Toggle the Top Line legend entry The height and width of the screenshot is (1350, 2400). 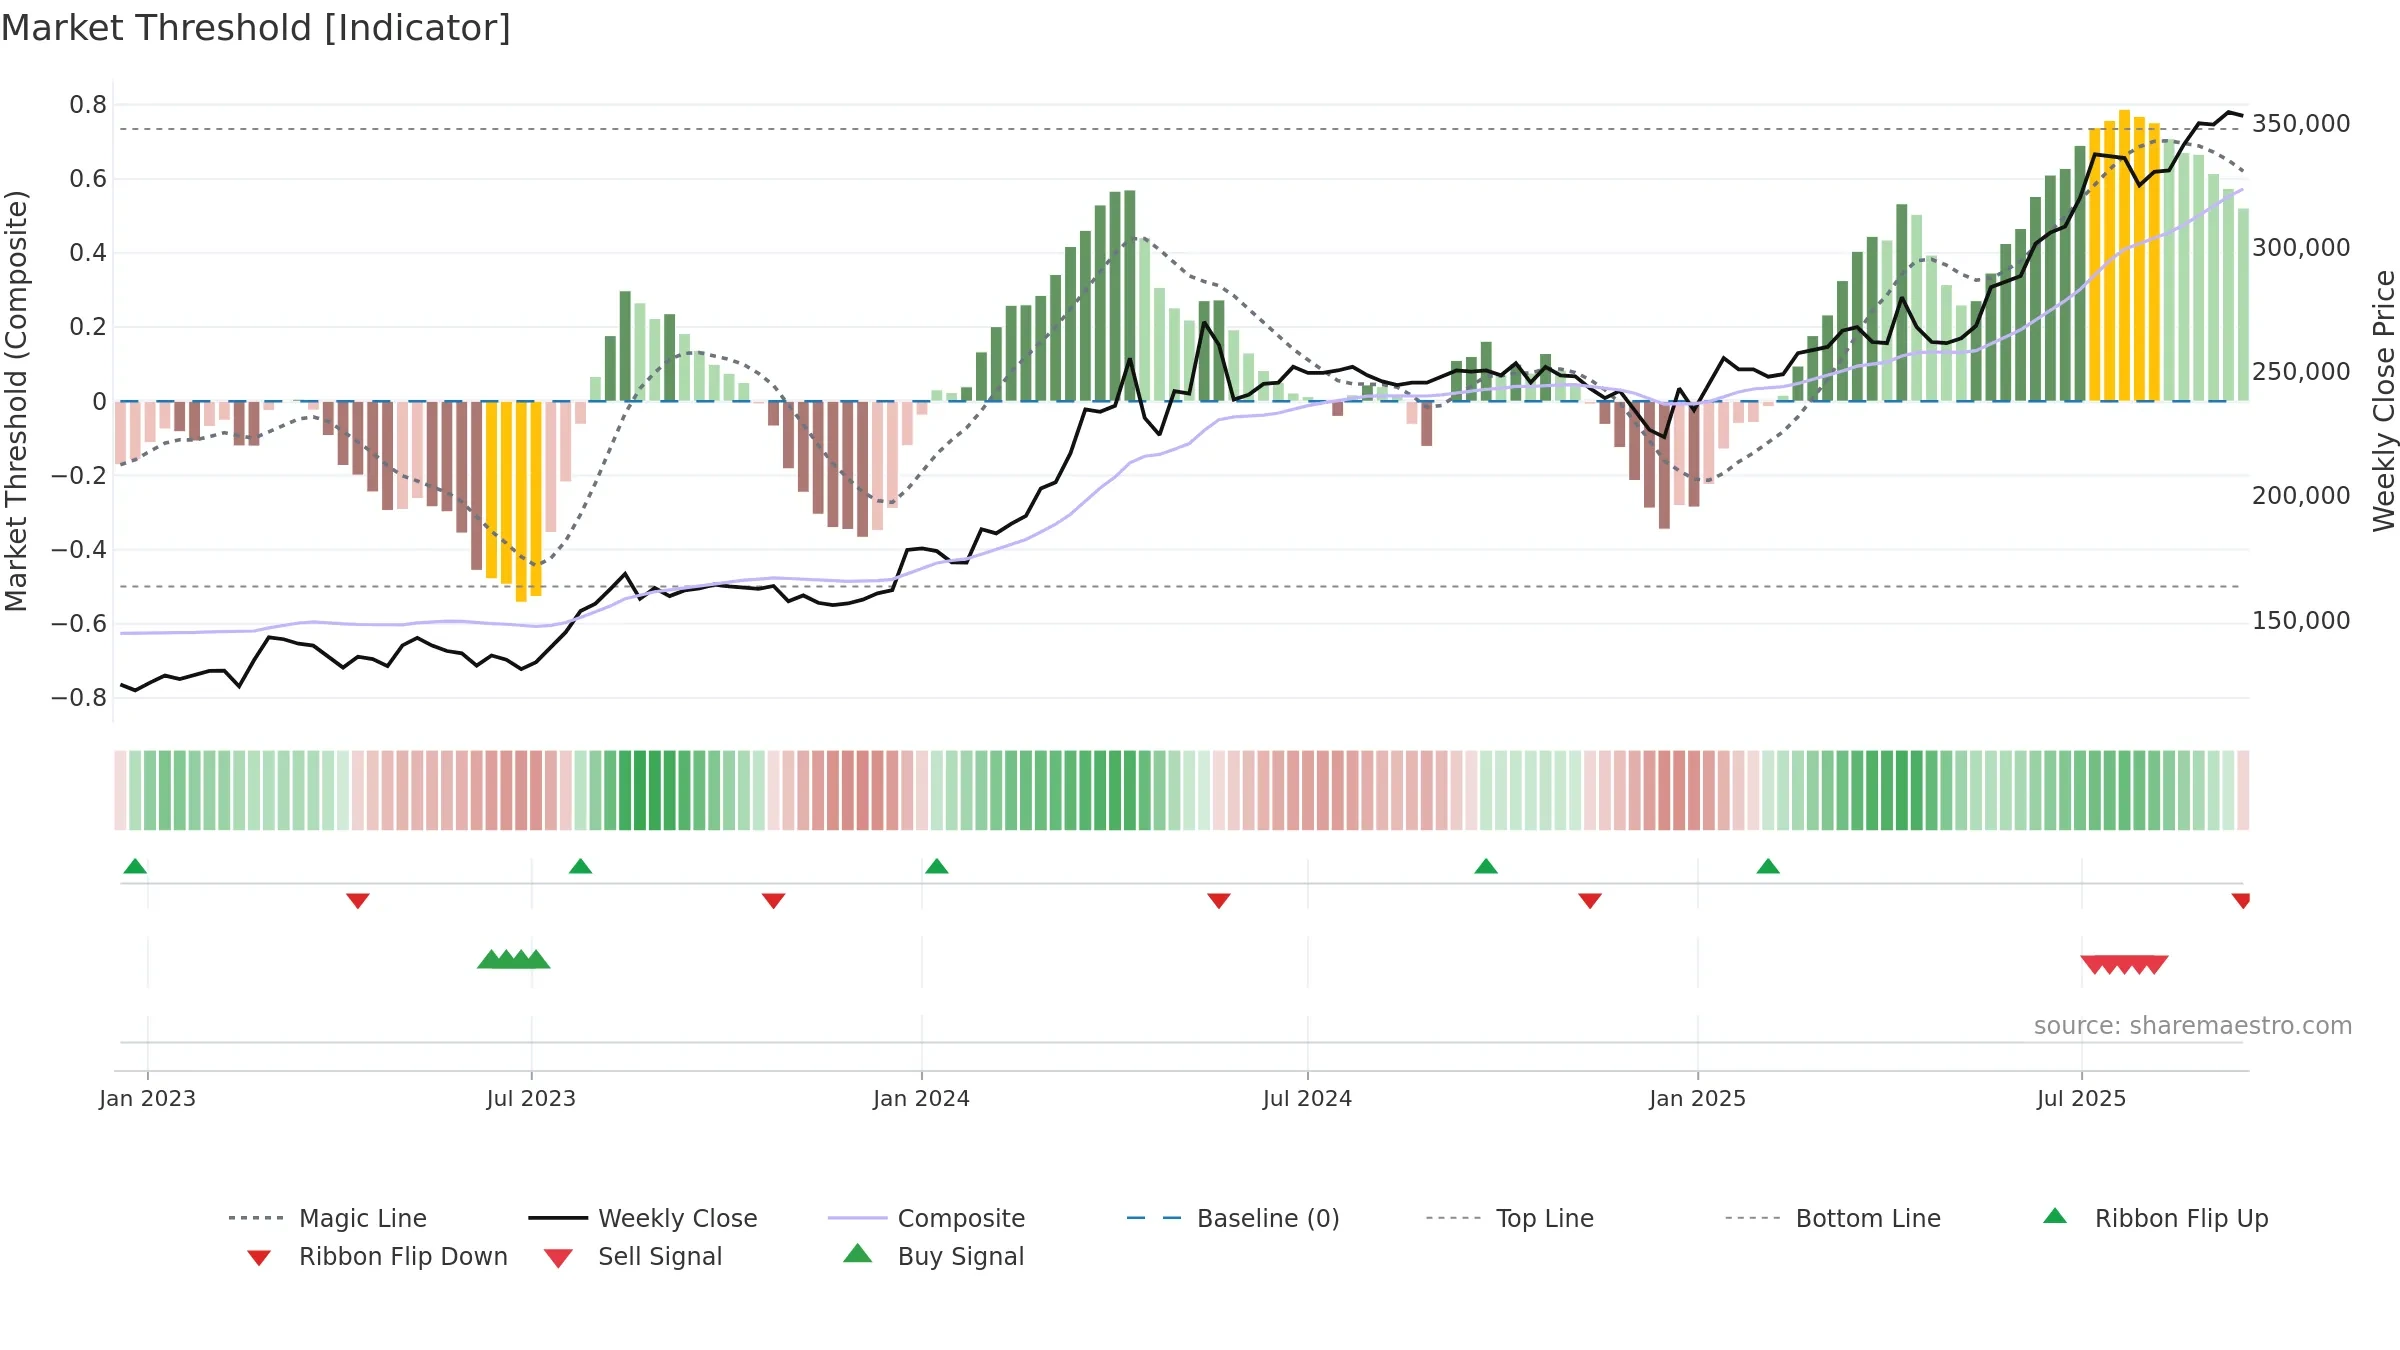click(1509, 1218)
